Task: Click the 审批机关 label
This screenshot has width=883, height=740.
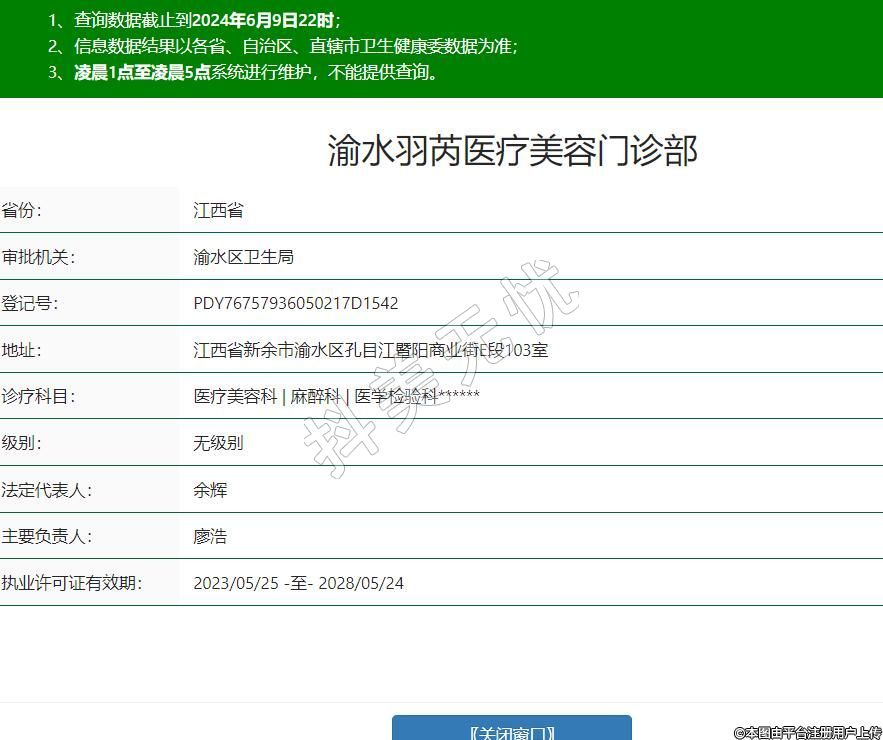Action: pos(38,257)
